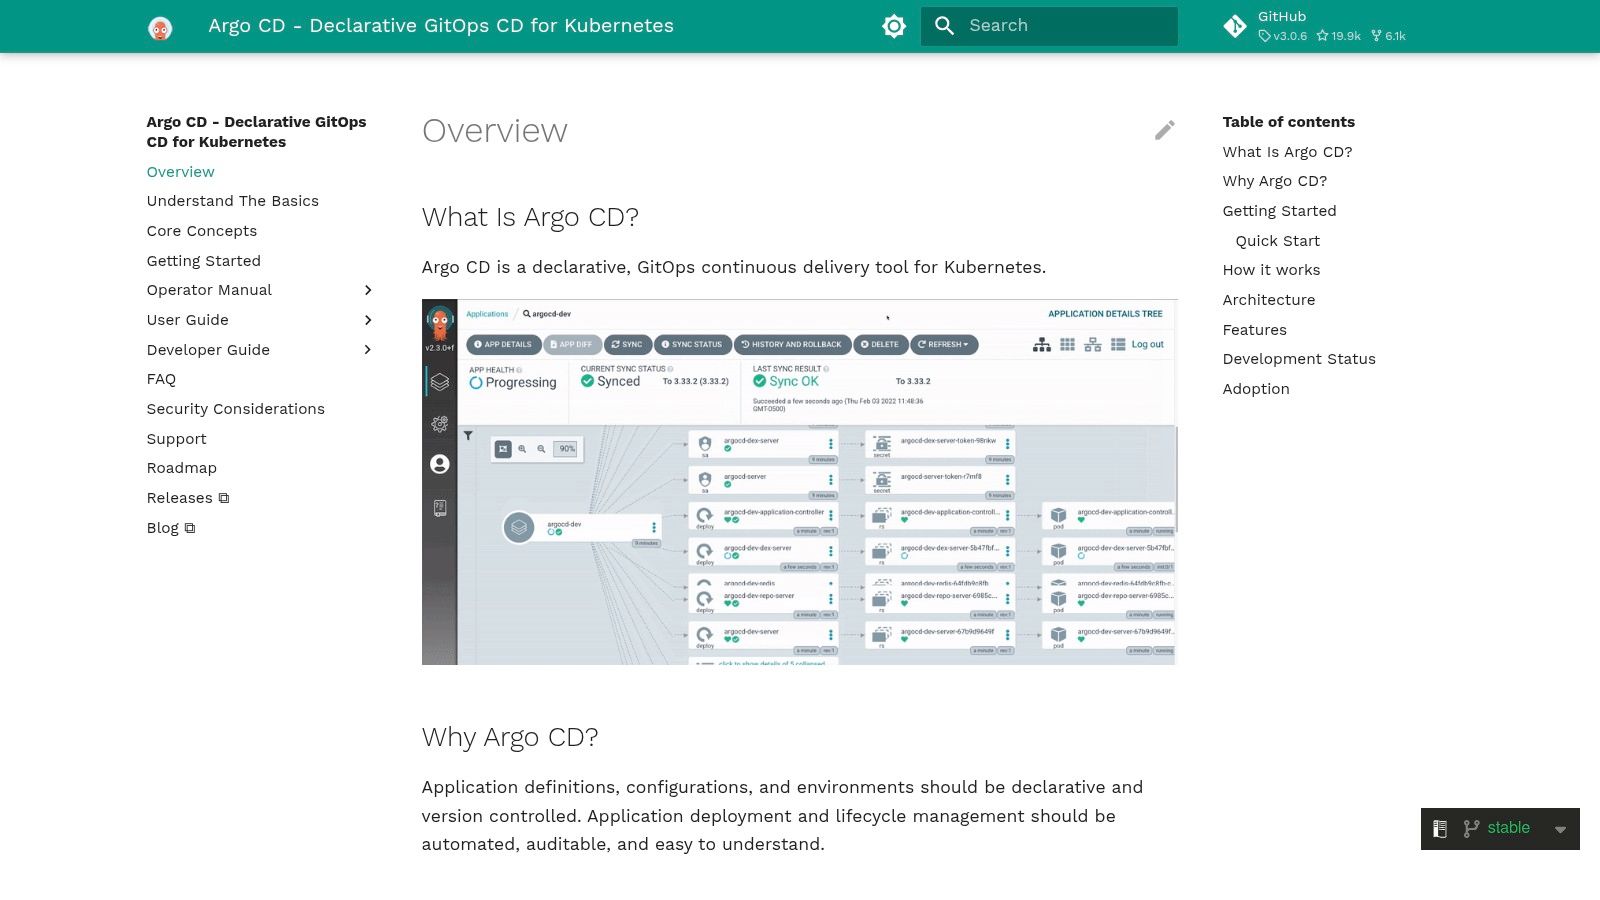Go to Core Concepts page
The height and width of the screenshot is (900, 1600).
(x=202, y=231)
